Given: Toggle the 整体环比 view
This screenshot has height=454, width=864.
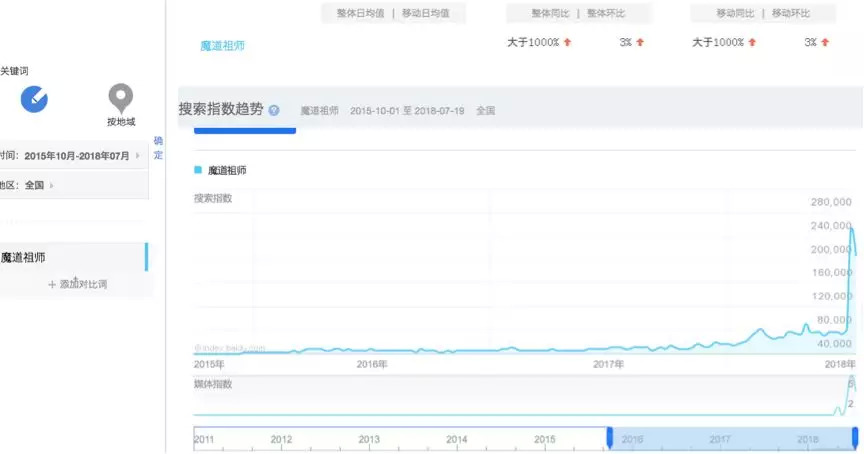Looking at the screenshot, I should (609, 13).
